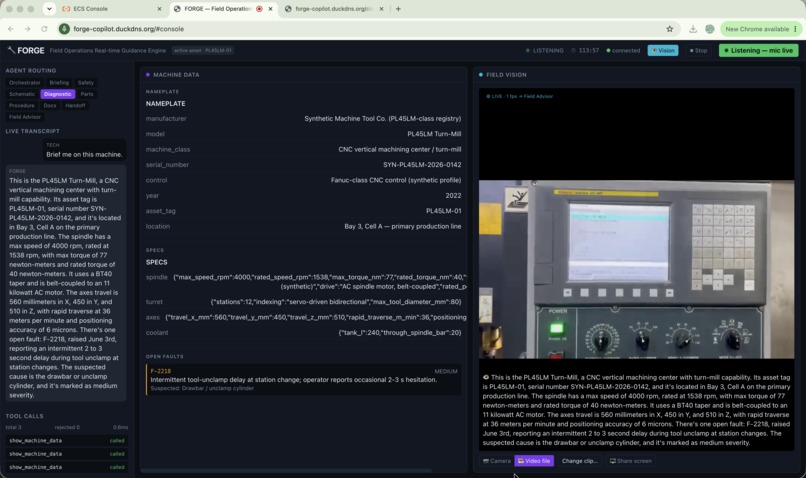The height and width of the screenshot is (478, 806).
Task: Switch to the ECS Console tab
Action: coord(110,9)
